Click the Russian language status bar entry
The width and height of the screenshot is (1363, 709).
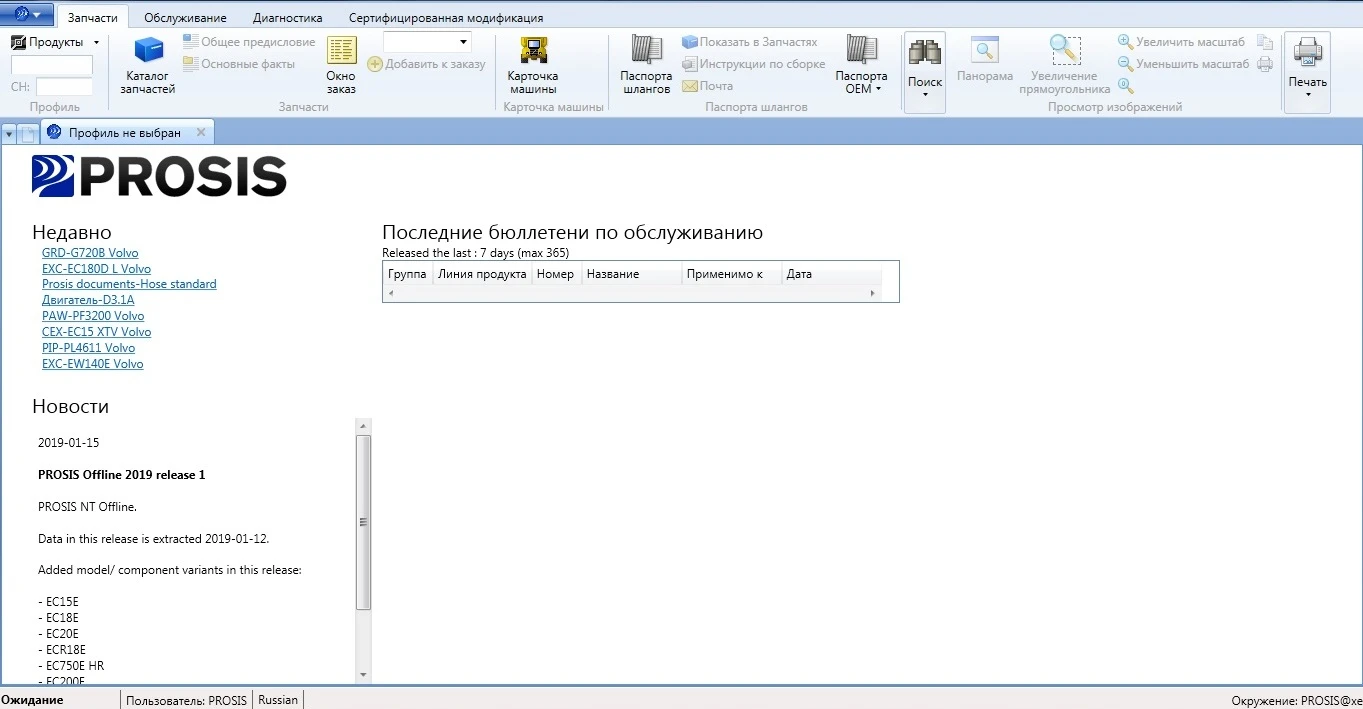tap(278, 700)
